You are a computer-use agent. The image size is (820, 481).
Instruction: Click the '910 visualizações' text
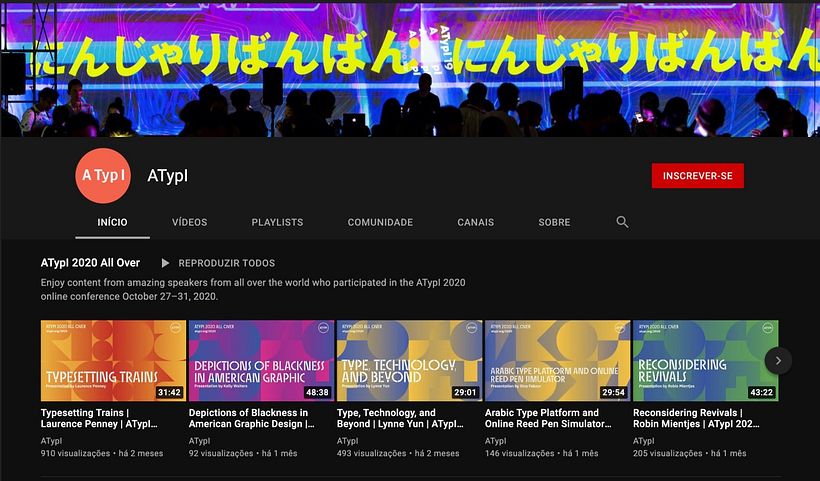pyautogui.click(x=75, y=453)
